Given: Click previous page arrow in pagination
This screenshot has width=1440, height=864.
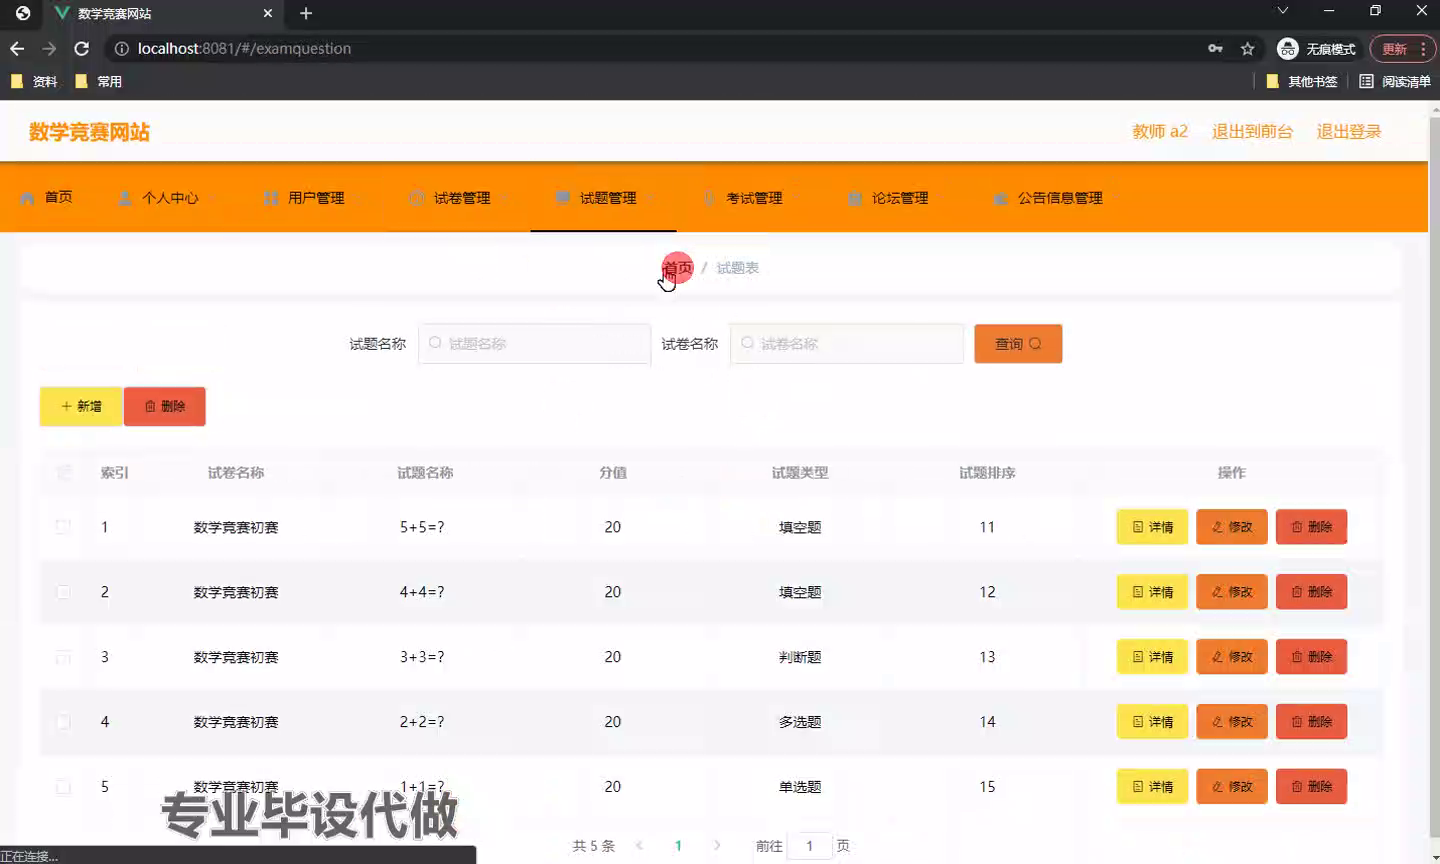Looking at the screenshot, I should point(639,845).
